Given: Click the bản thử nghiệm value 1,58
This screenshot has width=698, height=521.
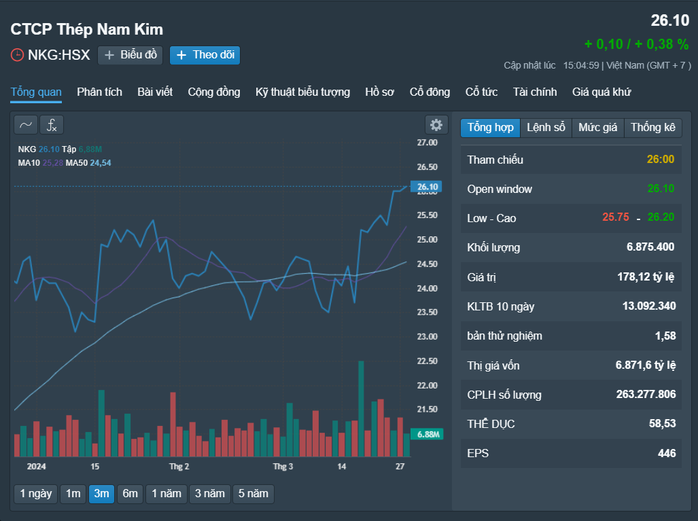Looking at the screenshot, I should (666, 336).
